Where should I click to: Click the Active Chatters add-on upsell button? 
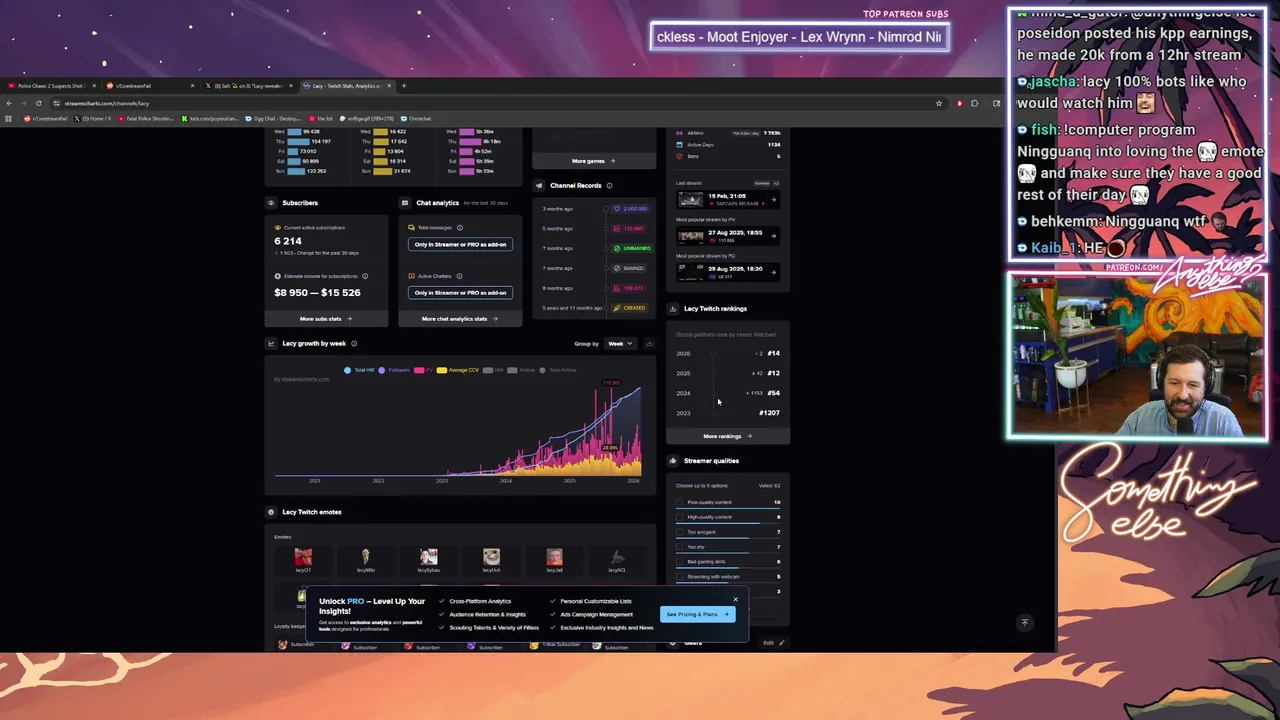[x=460, y=292]
